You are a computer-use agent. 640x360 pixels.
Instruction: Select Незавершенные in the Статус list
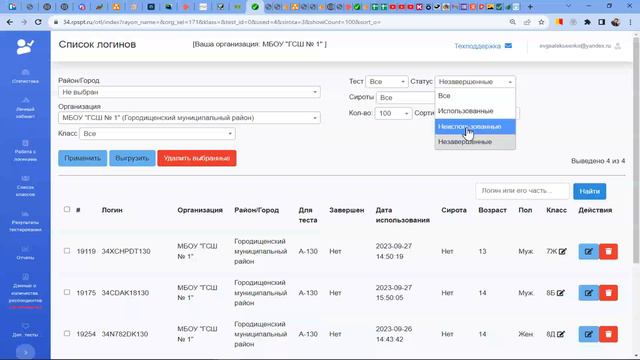475,142
